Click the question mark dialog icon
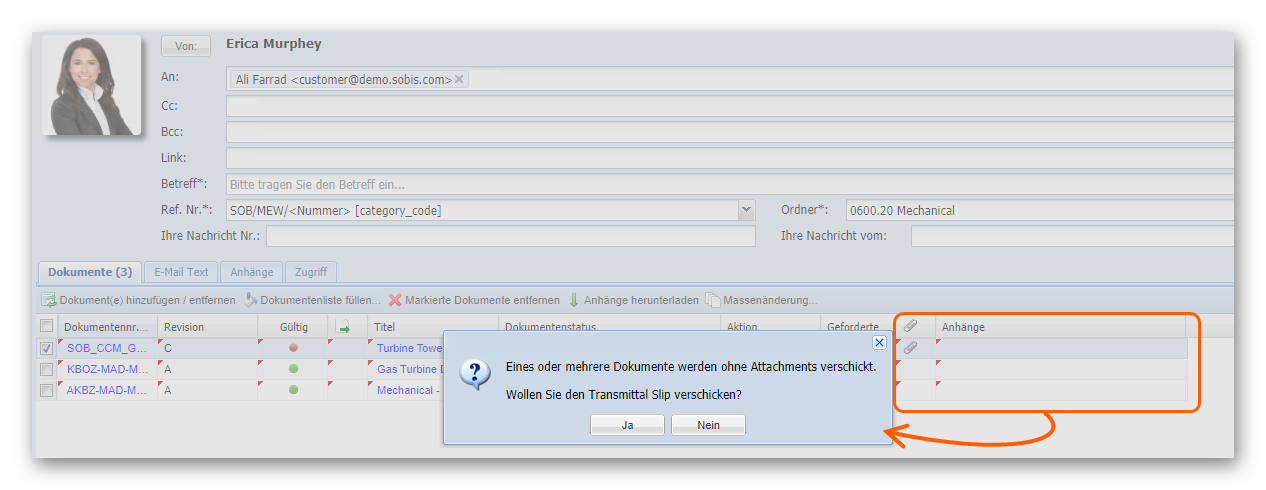 pyautogui.click(x=475, y=373)
